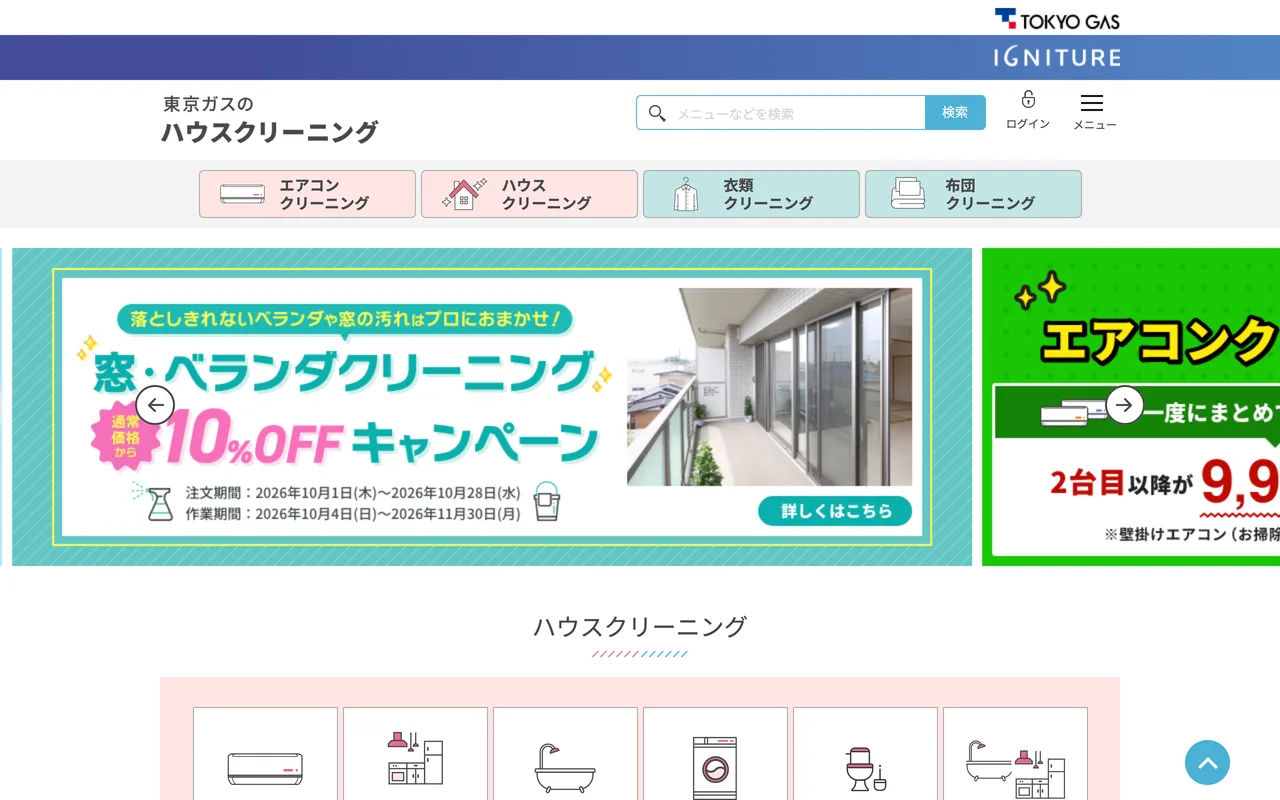The image size is (1280, 800).
Task: Click the air conditioner service card
Action: [x=265, y=754]
